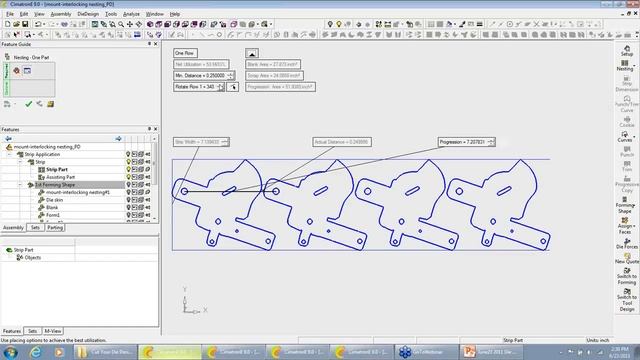Click the yellow cube icon in Feature Guide

[51, 104]
